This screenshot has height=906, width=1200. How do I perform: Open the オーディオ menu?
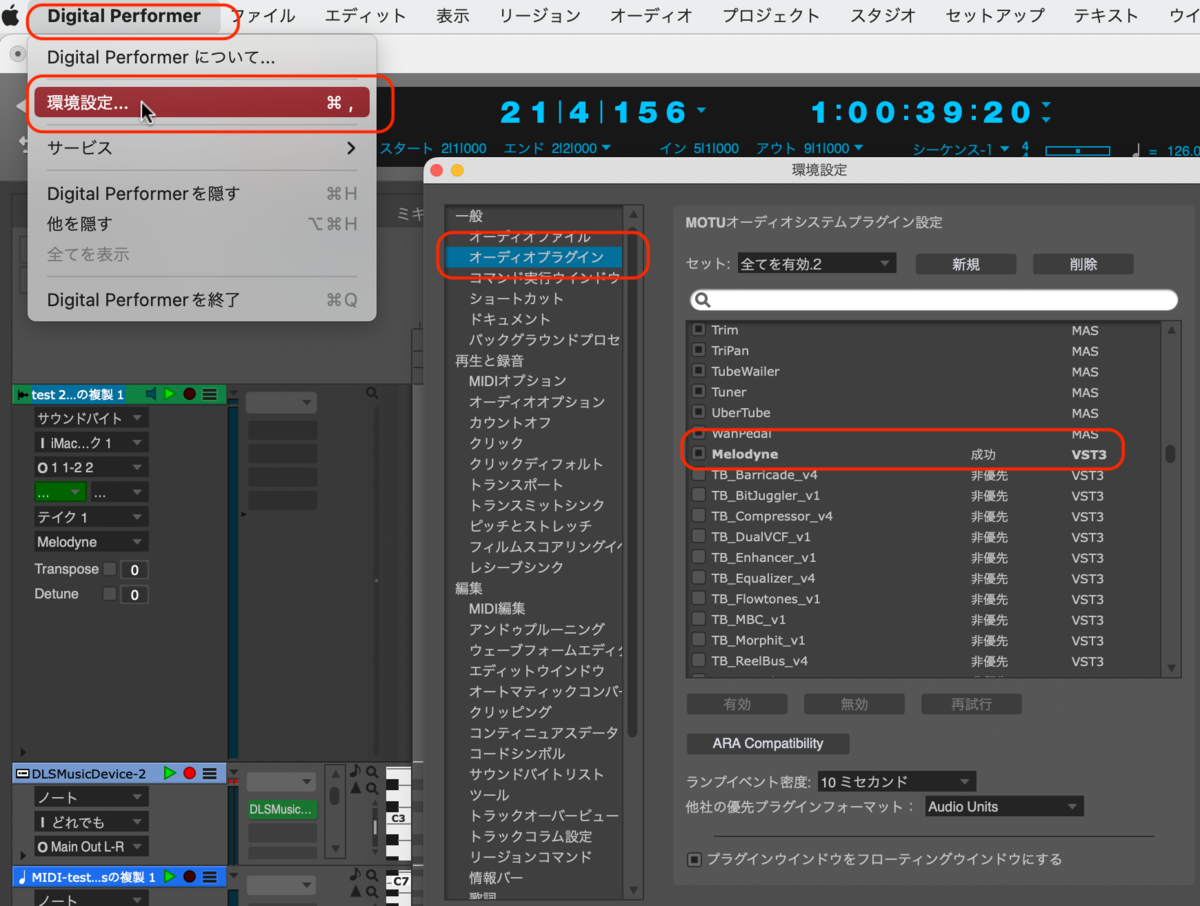tap(651, 15)
